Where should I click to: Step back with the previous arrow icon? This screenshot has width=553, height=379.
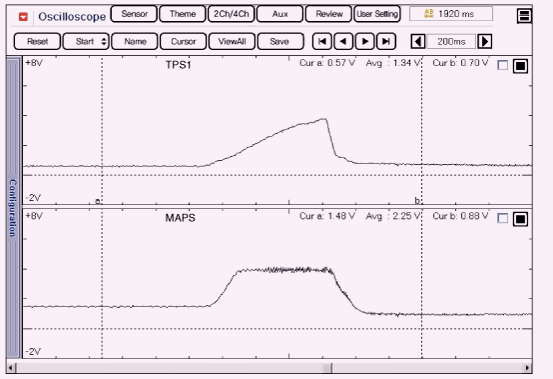pos(343,42)
